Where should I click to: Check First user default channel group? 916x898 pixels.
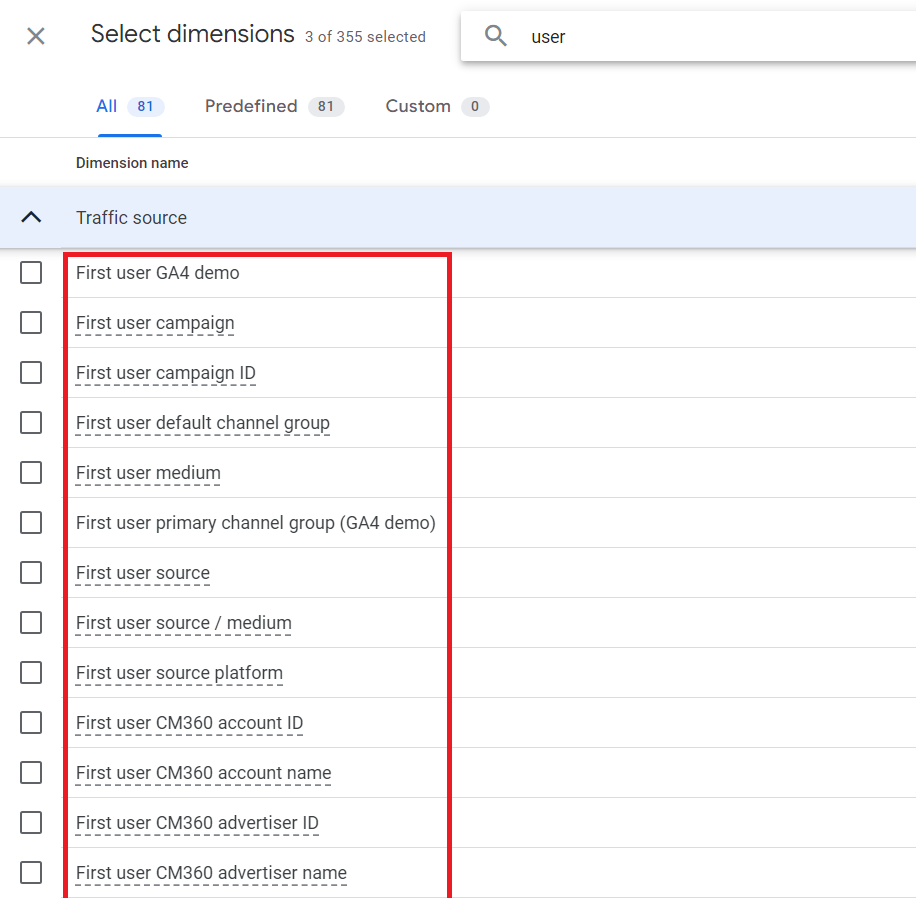[30, 422]
